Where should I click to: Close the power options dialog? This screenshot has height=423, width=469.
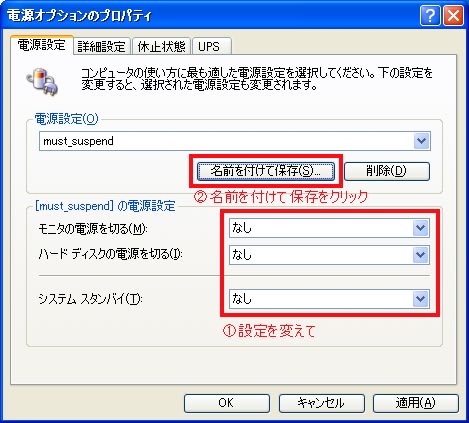coord(453,15)
